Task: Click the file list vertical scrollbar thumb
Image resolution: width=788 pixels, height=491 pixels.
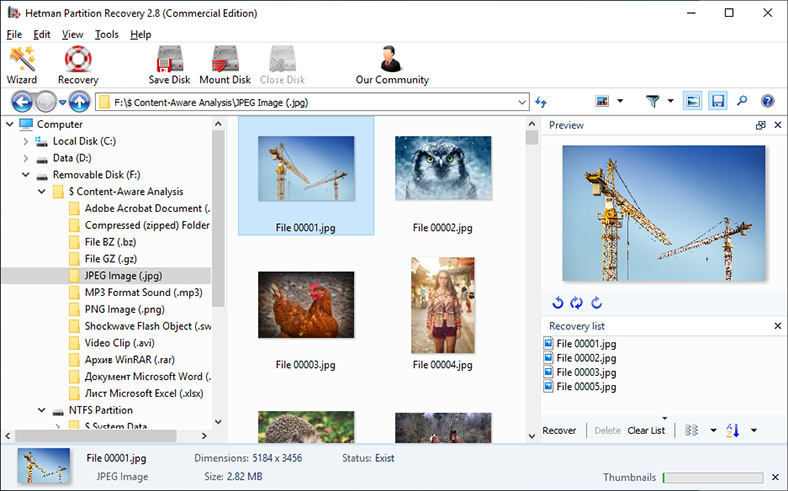Action: [532, 138]
